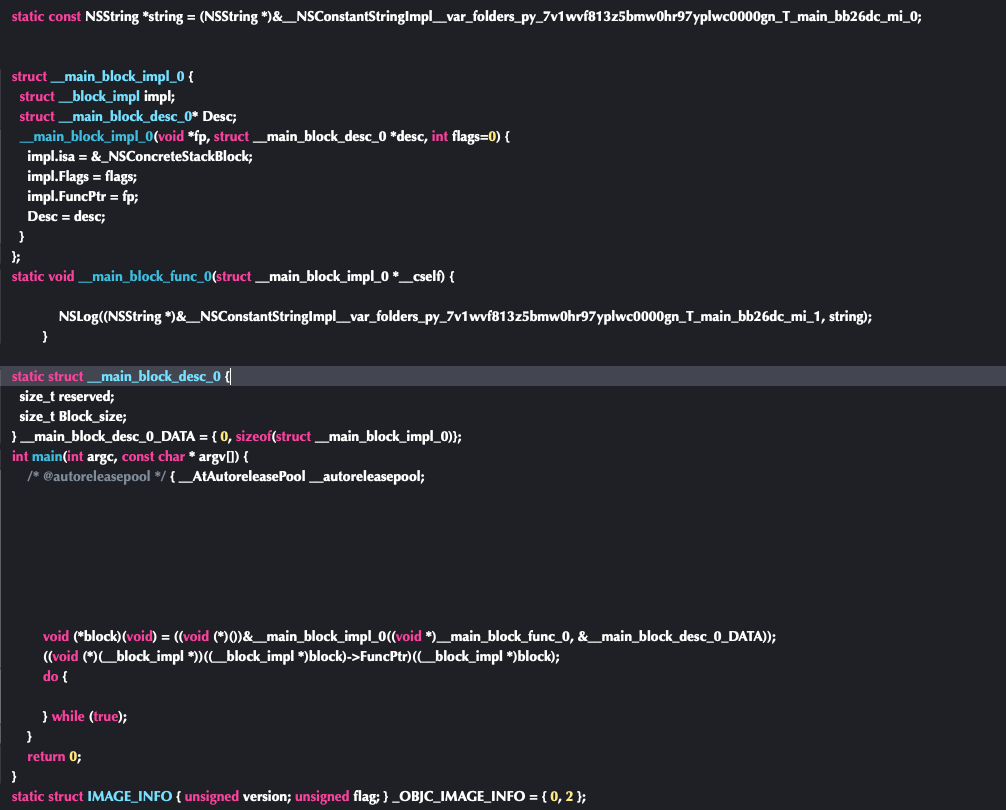Viewport: 1006px width, 810px height.
Task: Click the "Desc = desc;" assignment line
Action: (66, 216)
